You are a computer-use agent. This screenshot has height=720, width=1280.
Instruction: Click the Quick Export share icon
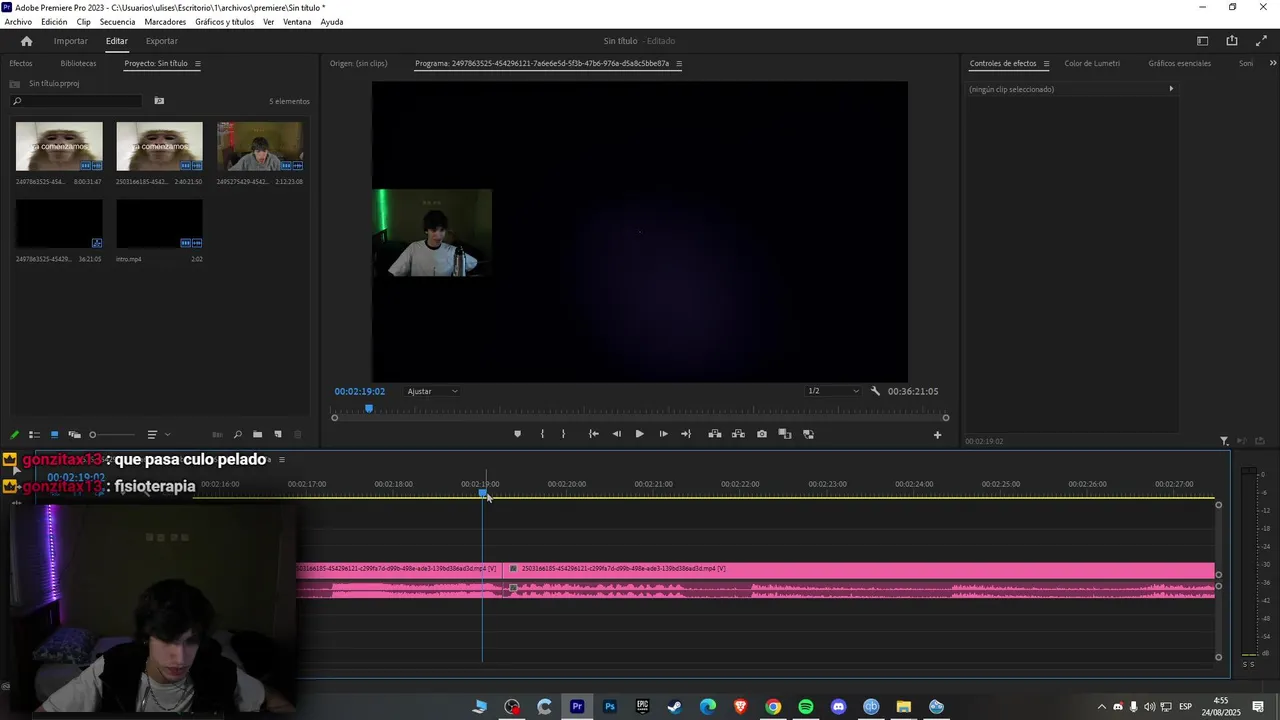(1232, 41)
